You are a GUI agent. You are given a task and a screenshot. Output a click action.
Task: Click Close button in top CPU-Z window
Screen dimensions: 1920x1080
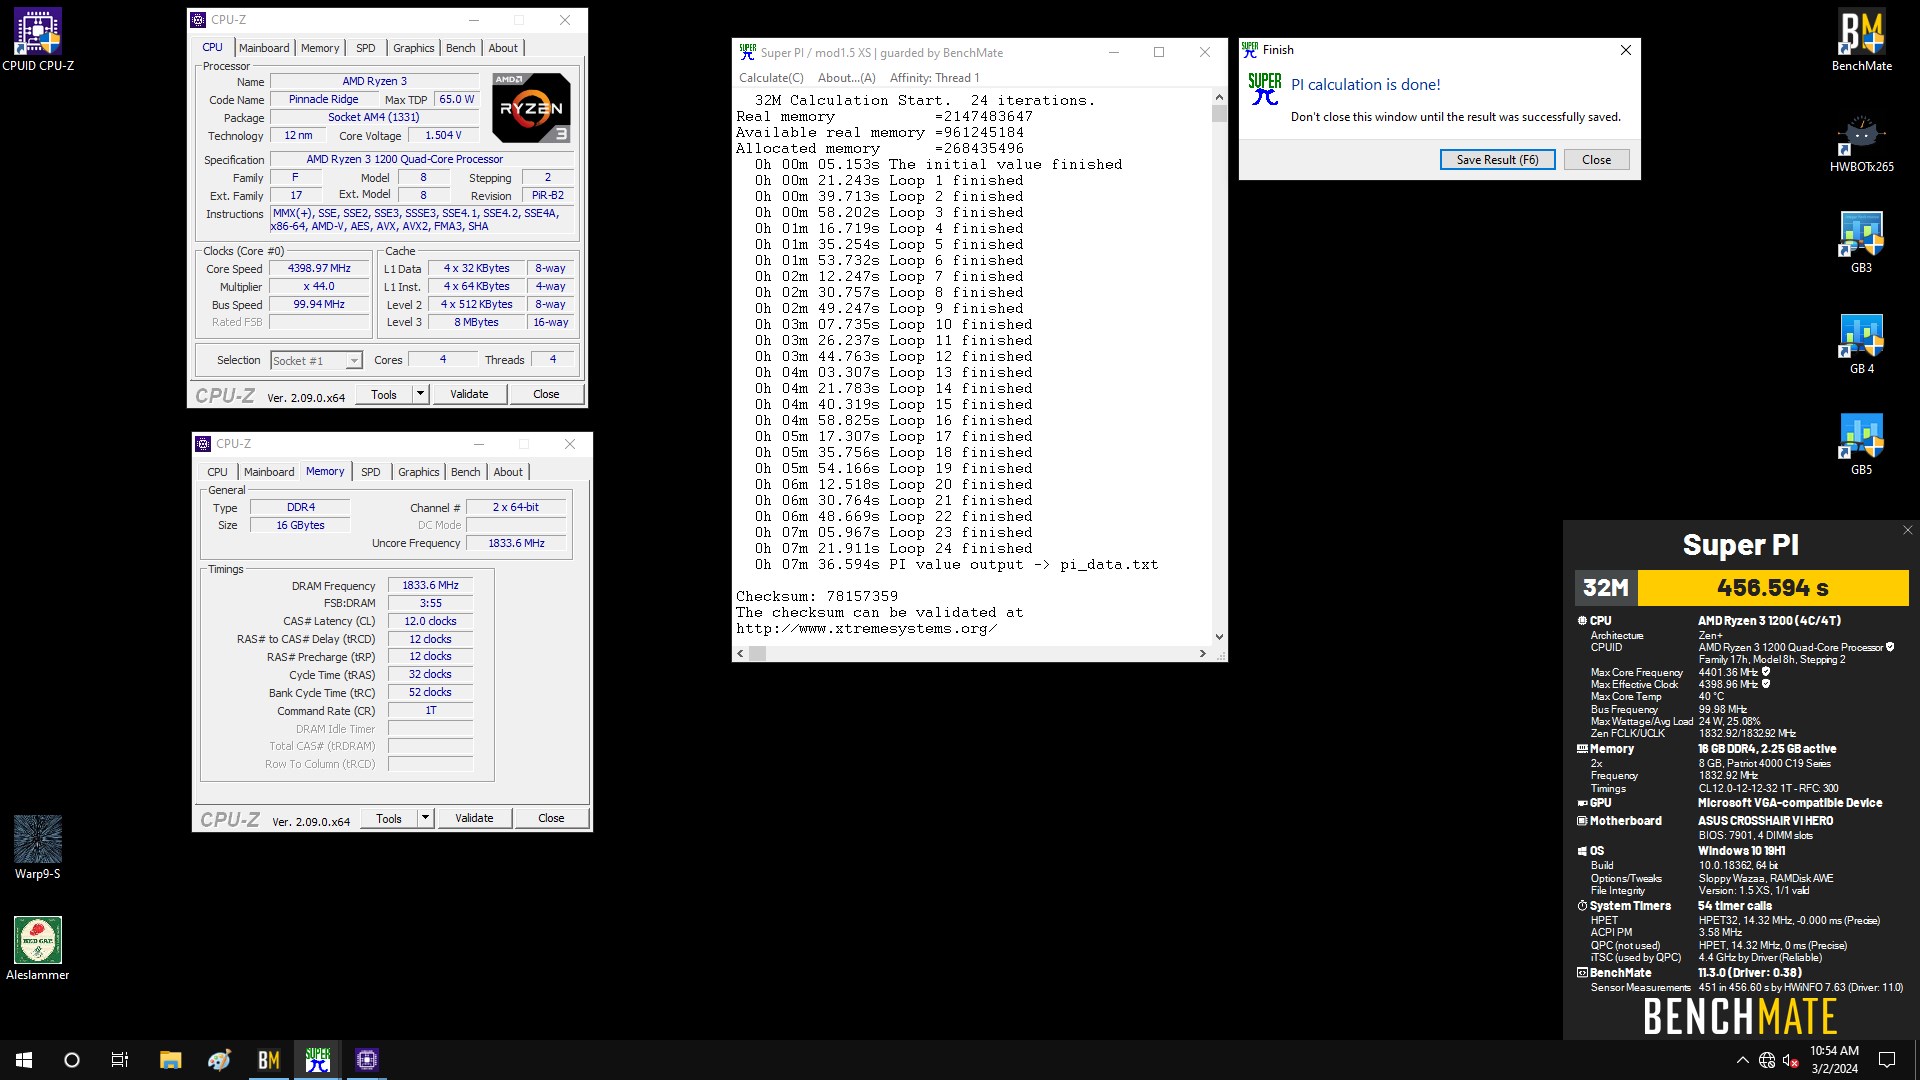pos(546,394)
